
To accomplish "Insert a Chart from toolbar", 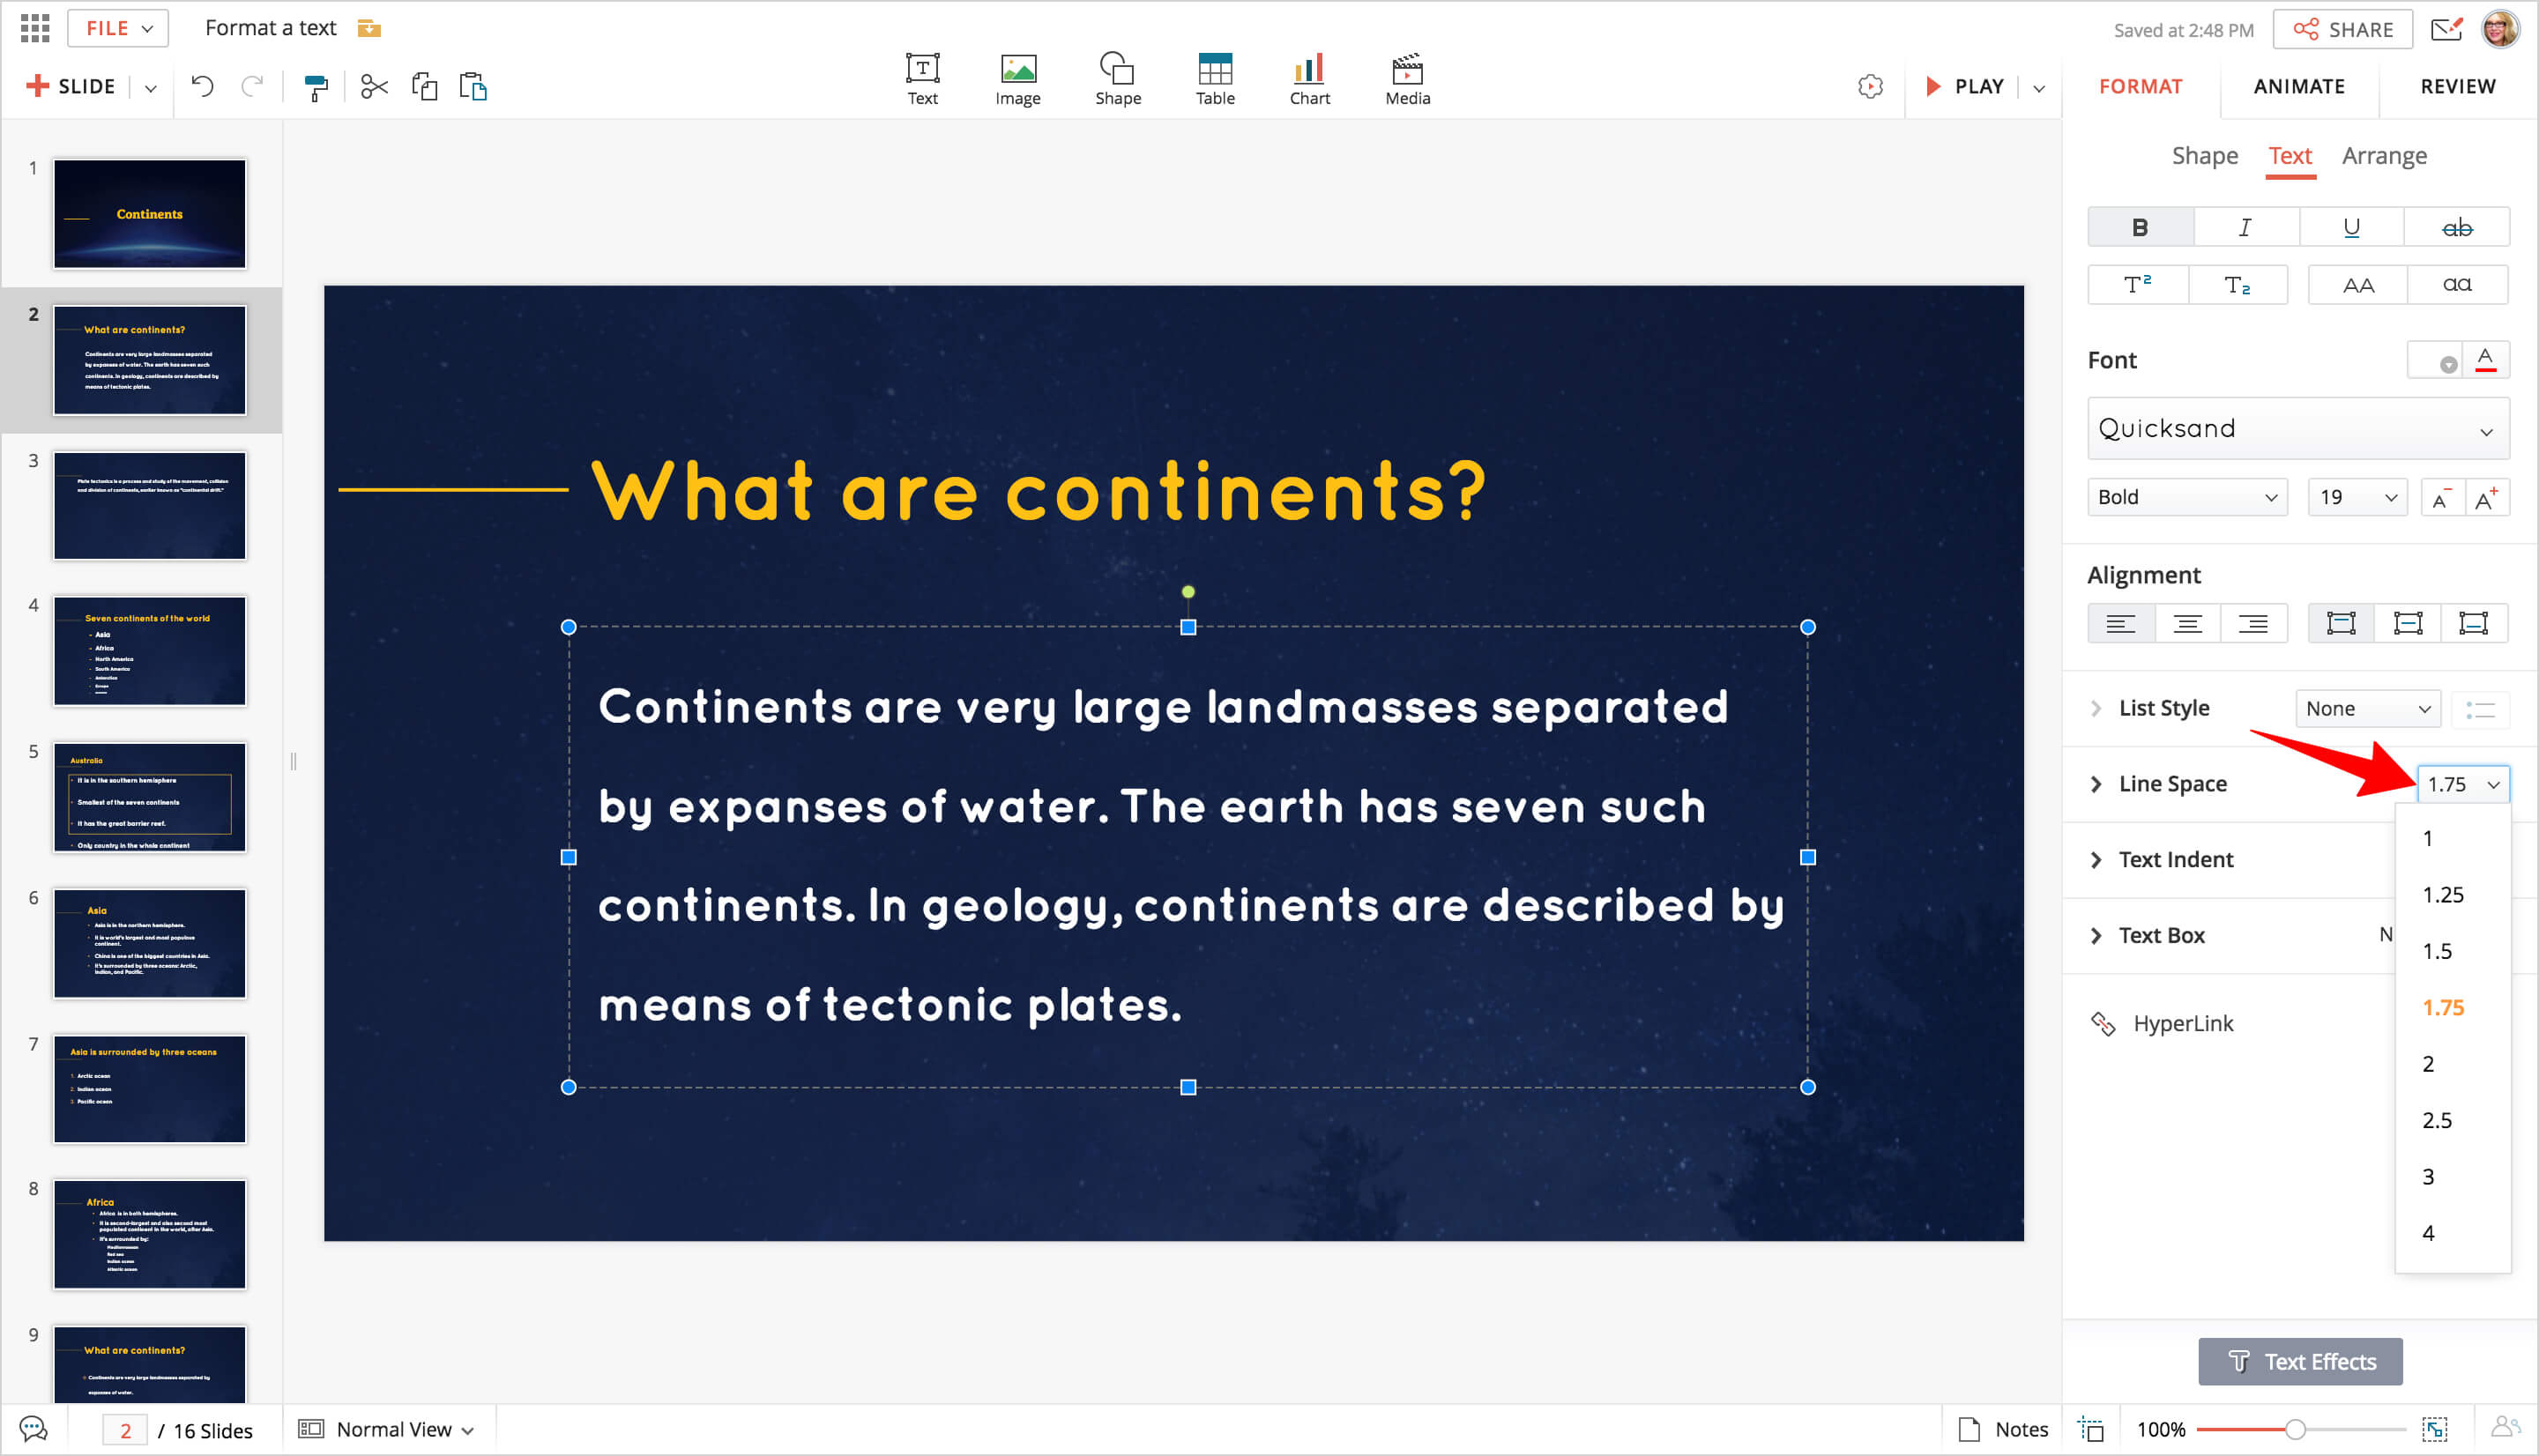I will coord(1309,80).
